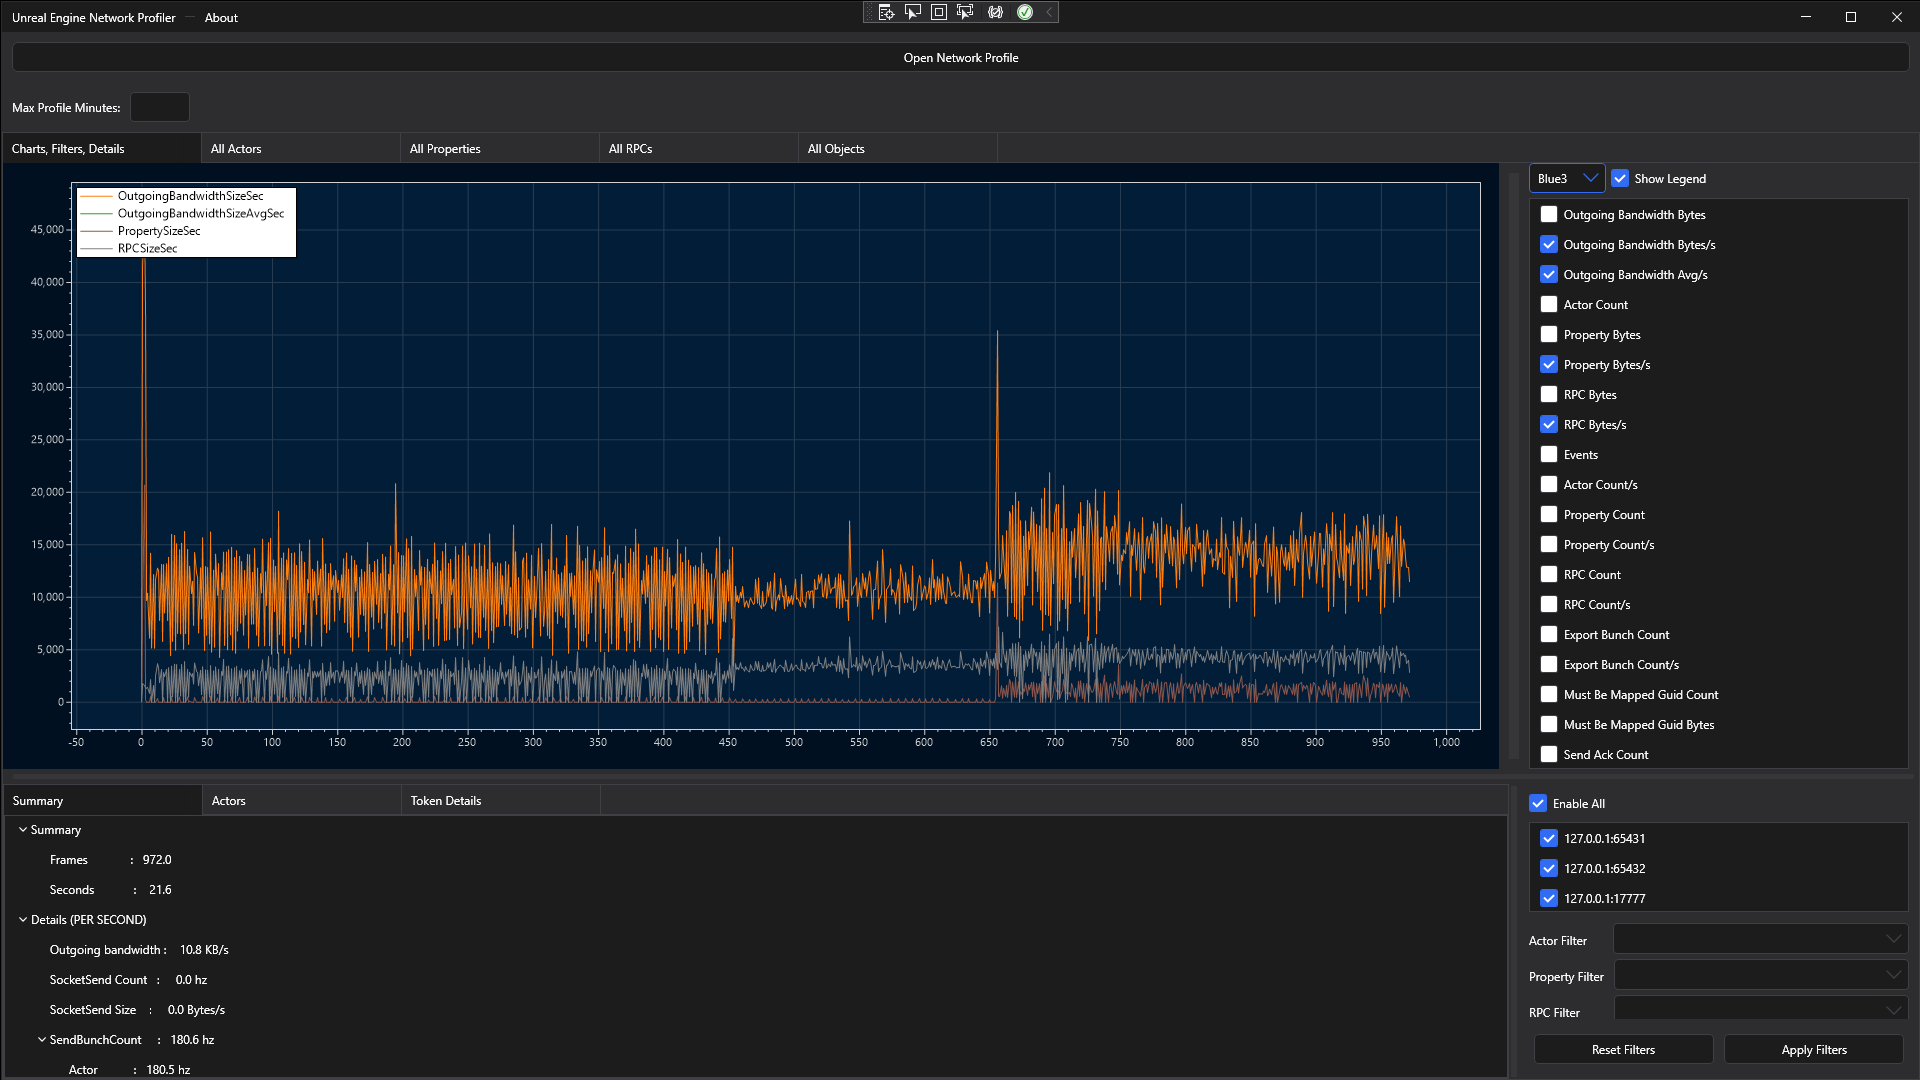Expand the Actor Filter dropdown
The height and width of the screenshot is (1080, 1920).
(x=1894, y=939)
